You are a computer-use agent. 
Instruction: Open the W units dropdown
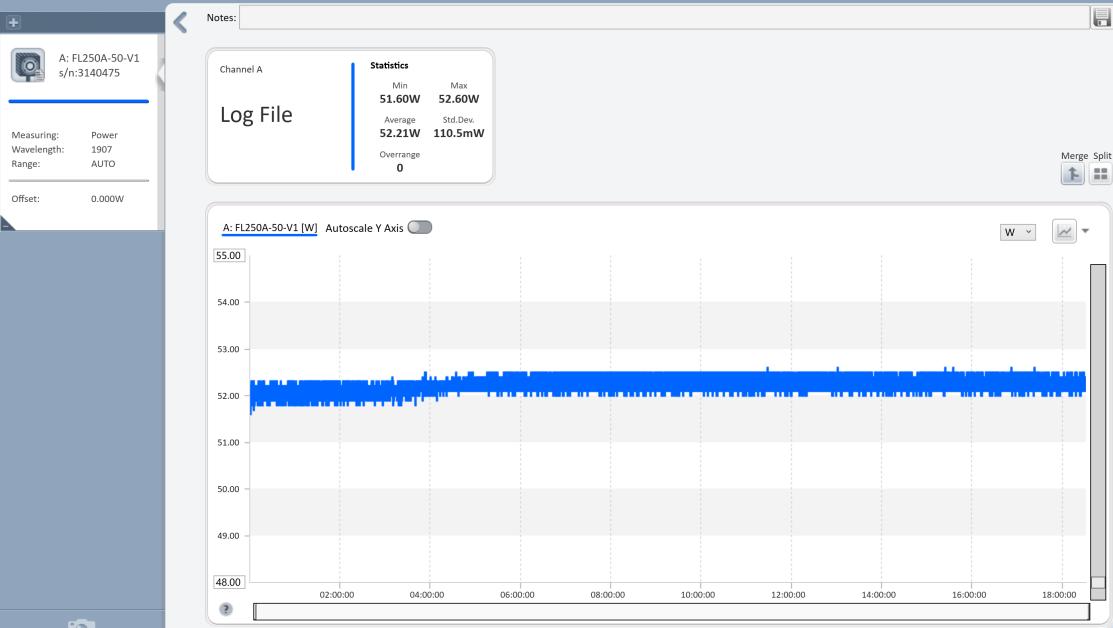click(1018, 232)
